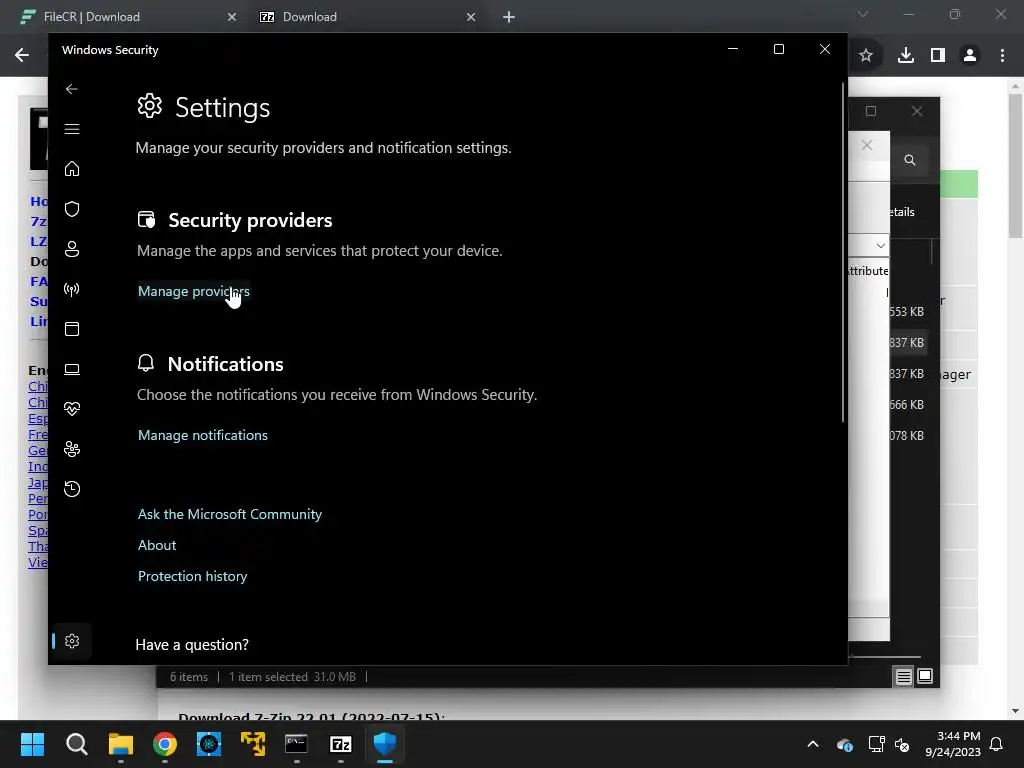Viewport: 1024px width, 768px height.
Task: Open taskbar Search
Action: click(76, 744)
